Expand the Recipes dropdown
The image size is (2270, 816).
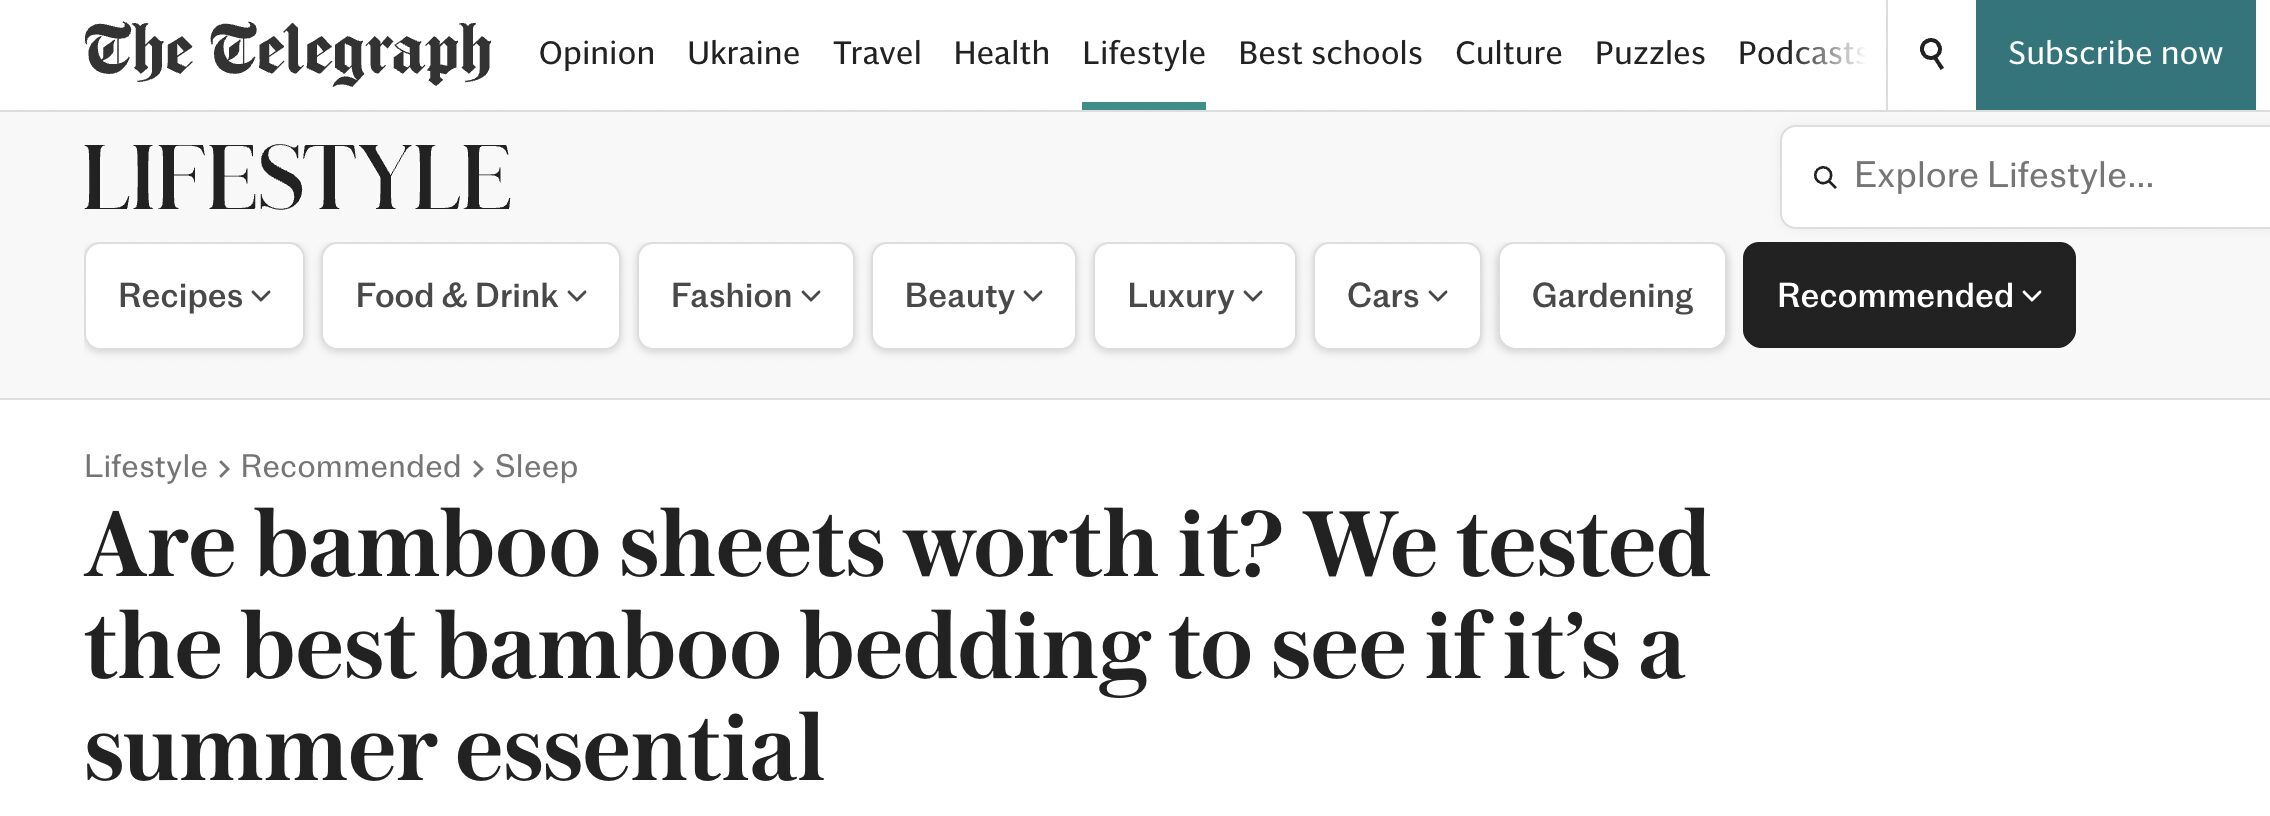(x=194, y=296)
